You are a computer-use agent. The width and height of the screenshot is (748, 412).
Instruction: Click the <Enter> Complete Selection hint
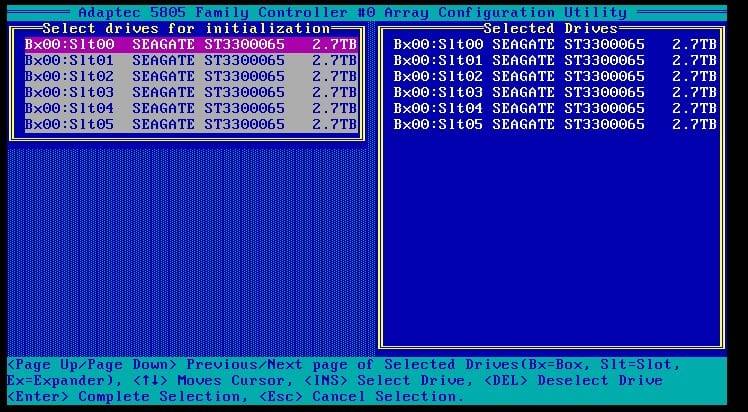128,396
